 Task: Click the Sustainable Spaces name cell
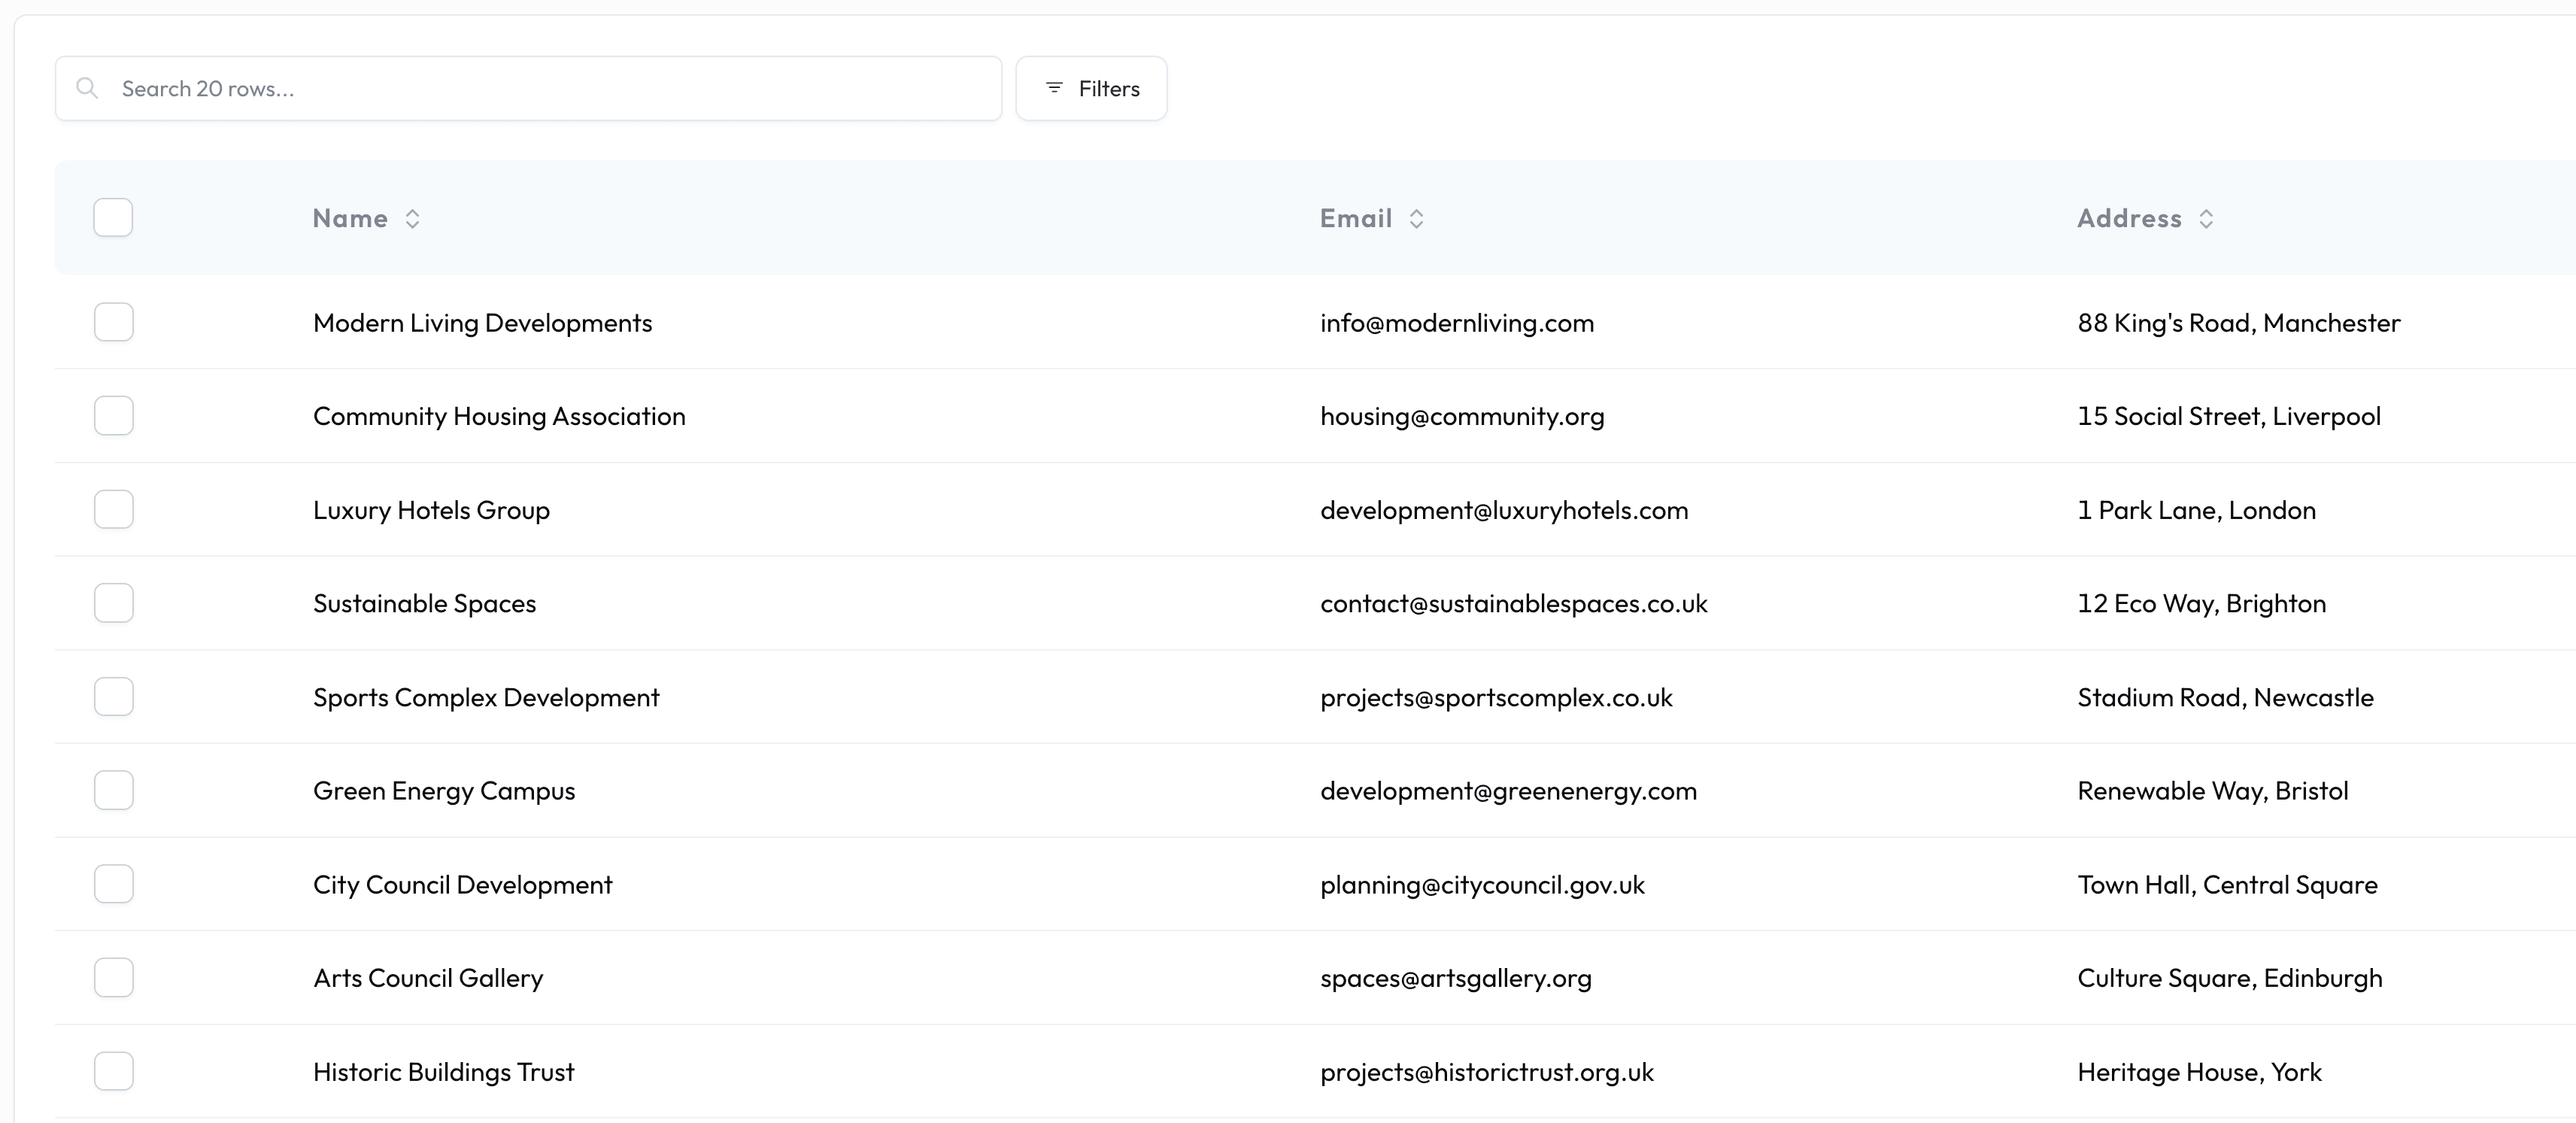coord(424,604)
